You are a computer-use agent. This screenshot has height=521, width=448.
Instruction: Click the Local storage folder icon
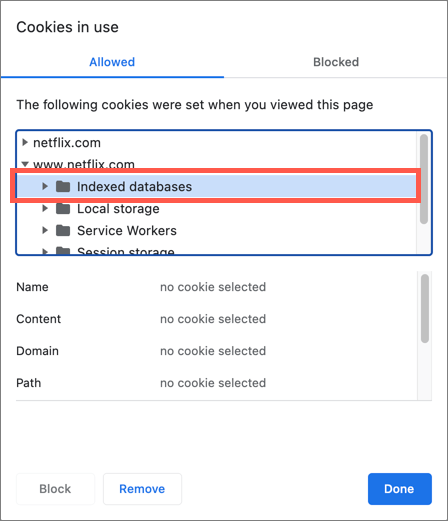(63, 209)
